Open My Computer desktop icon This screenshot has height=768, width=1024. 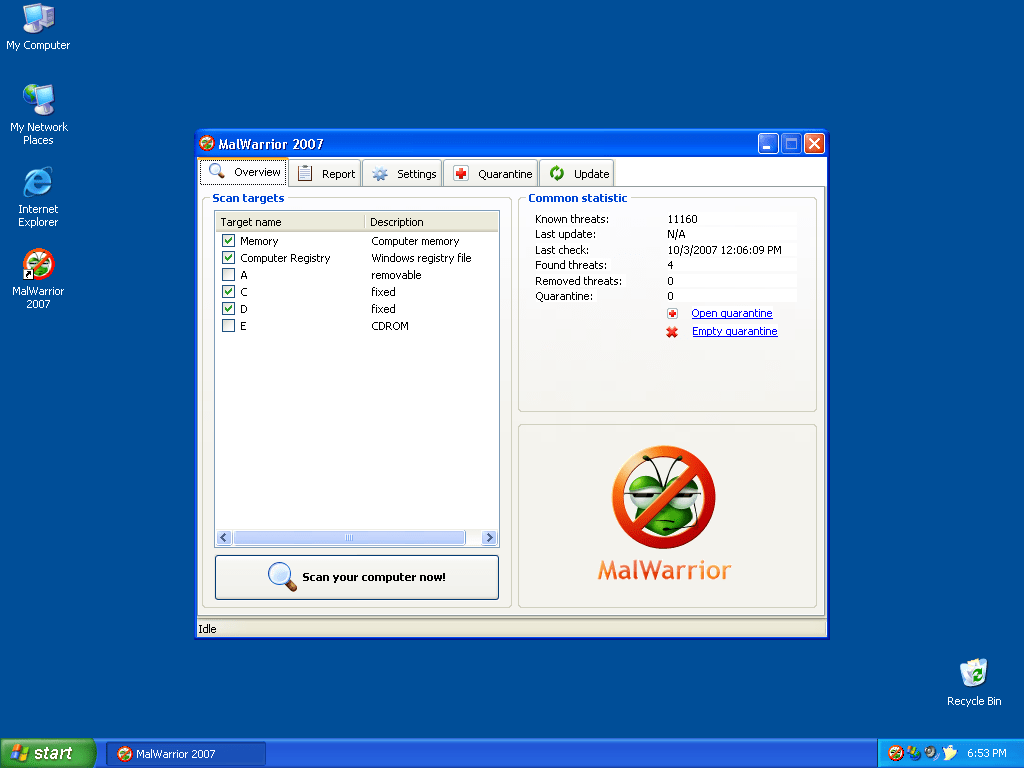pyautogui.click(x=38, y=19)
